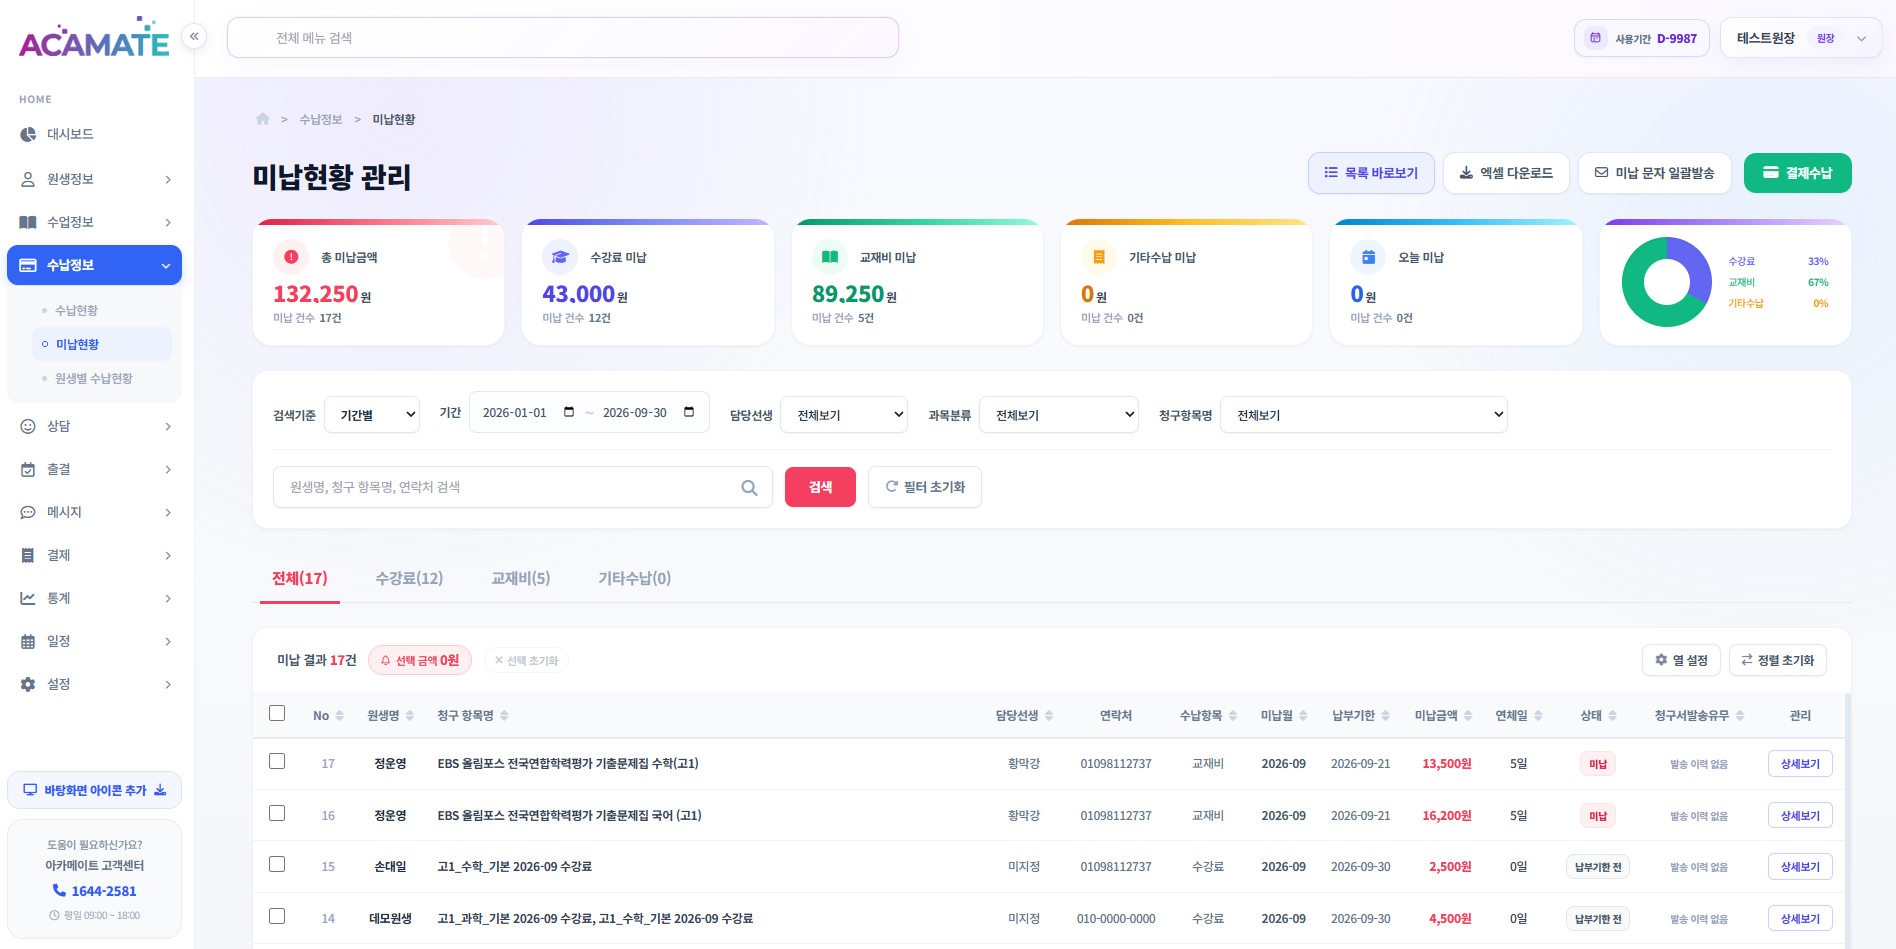Image resolution: width=1896 pixels, height=949 pixels.
Task: Click the 출결 calendar-check icon
Action: tap(28, 469)
